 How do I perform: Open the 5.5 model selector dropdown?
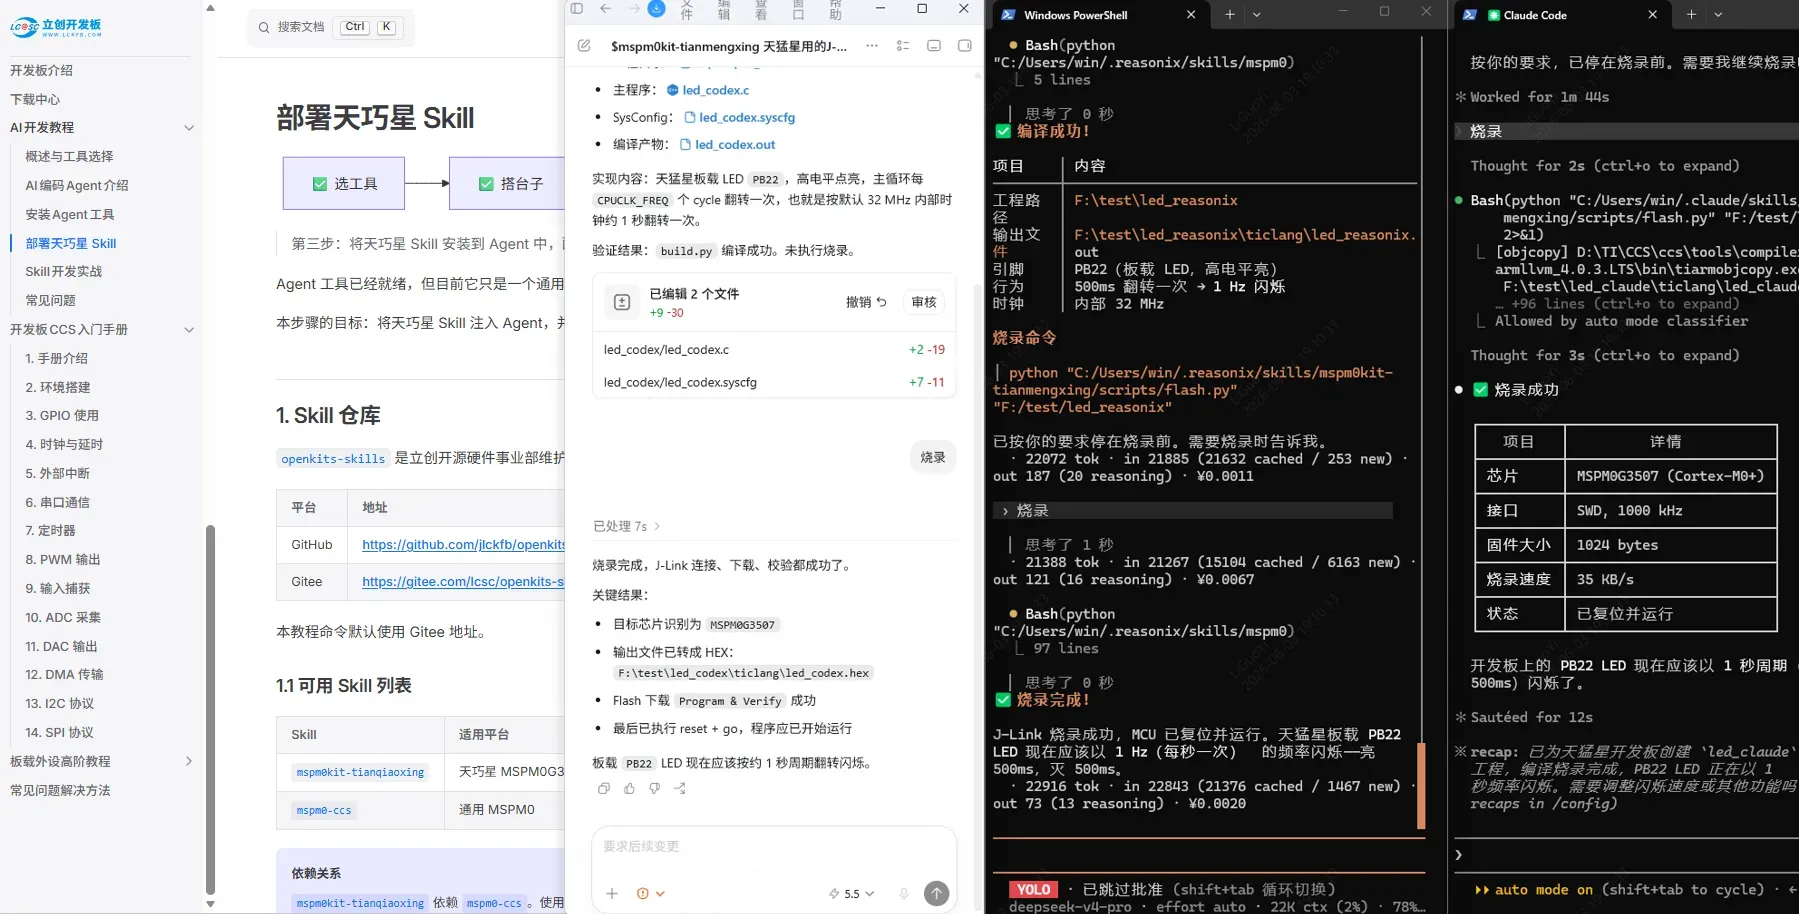pos(852,894)
